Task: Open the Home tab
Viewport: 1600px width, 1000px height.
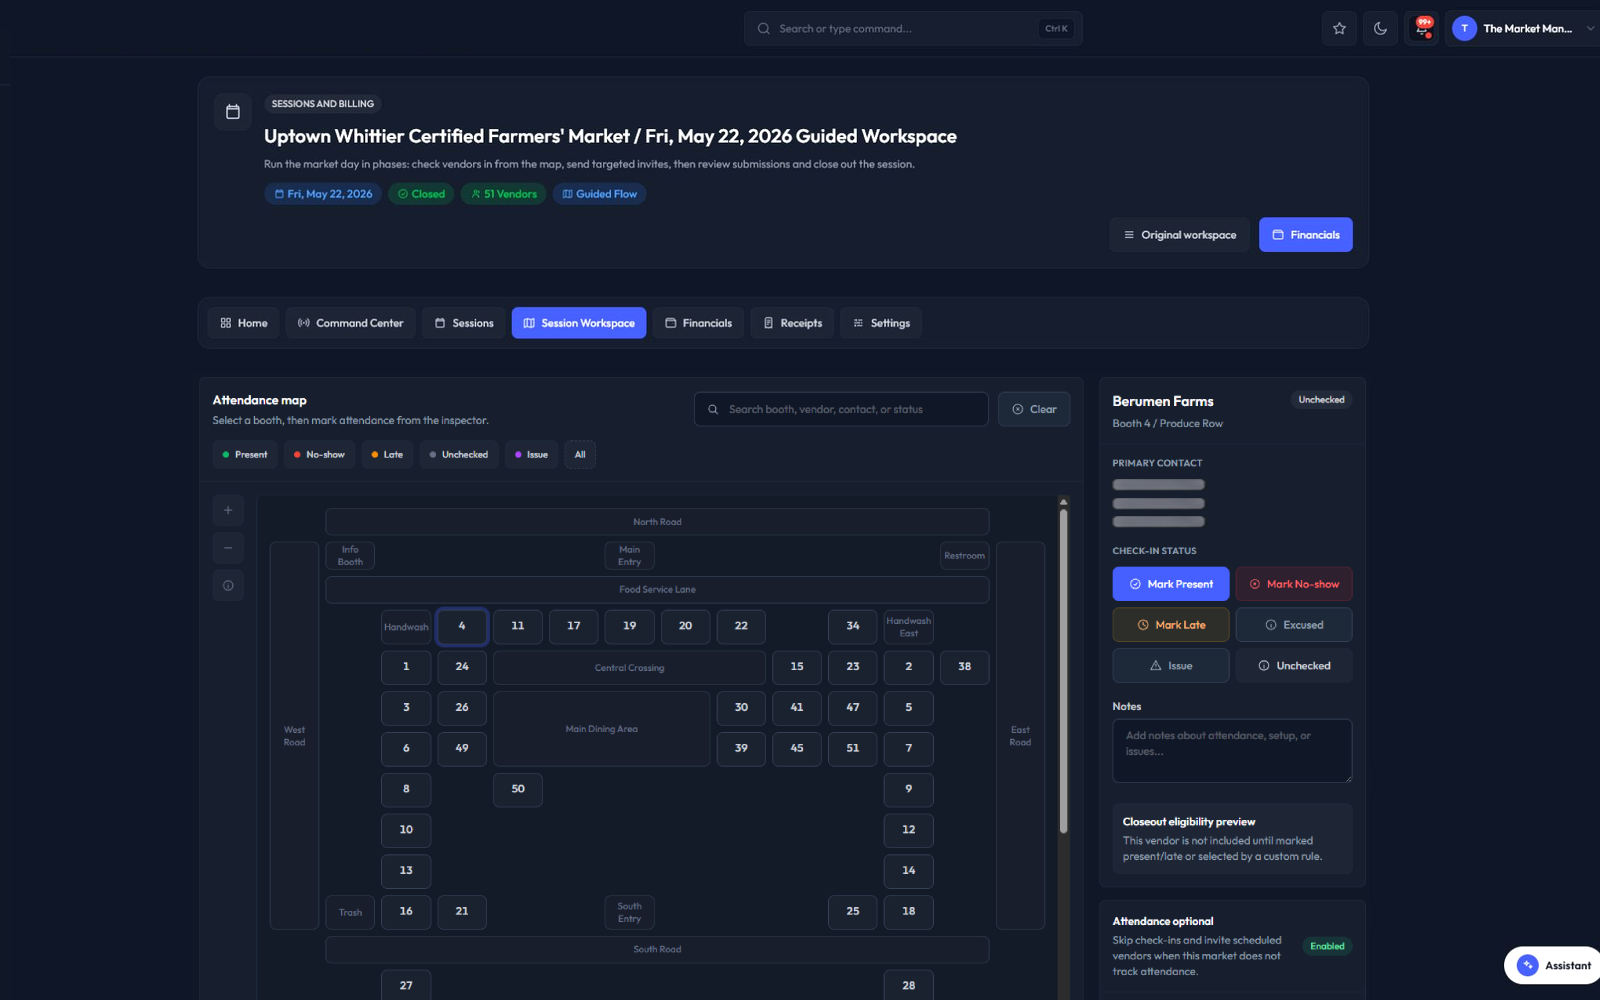Action: coord(244,323)
